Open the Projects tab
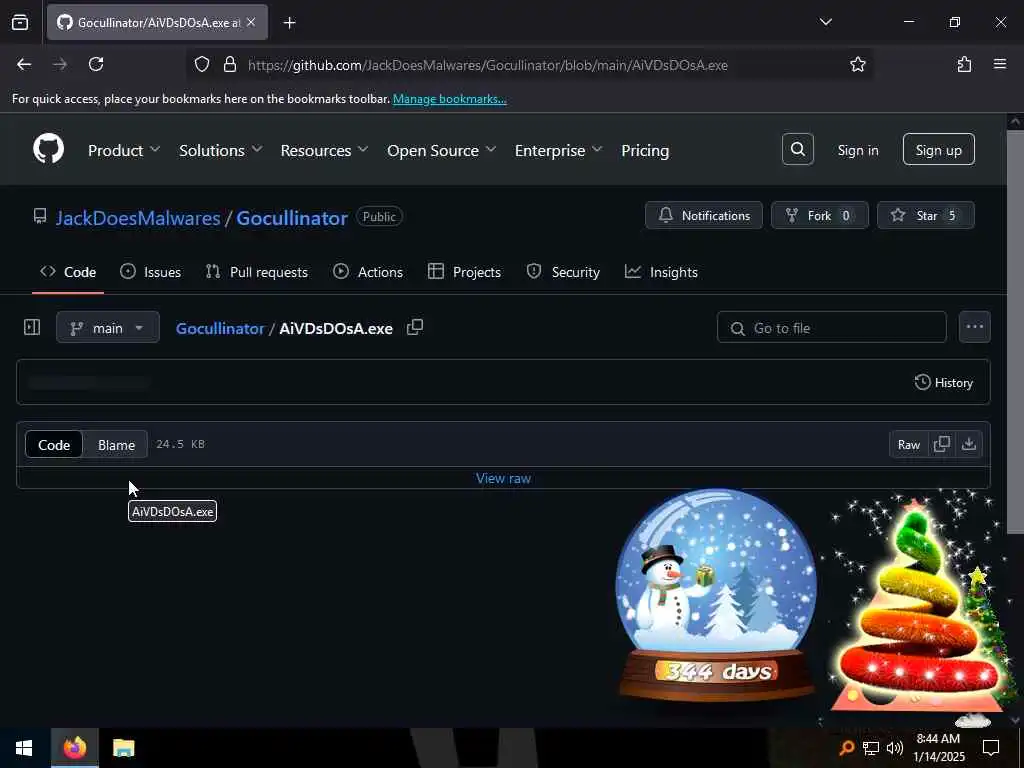 [x=464, y=272]
